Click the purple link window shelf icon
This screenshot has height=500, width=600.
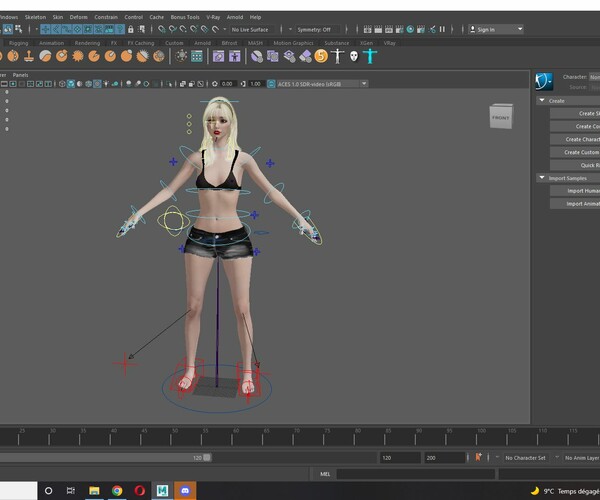pyautogui.click(x=218, y=56)
